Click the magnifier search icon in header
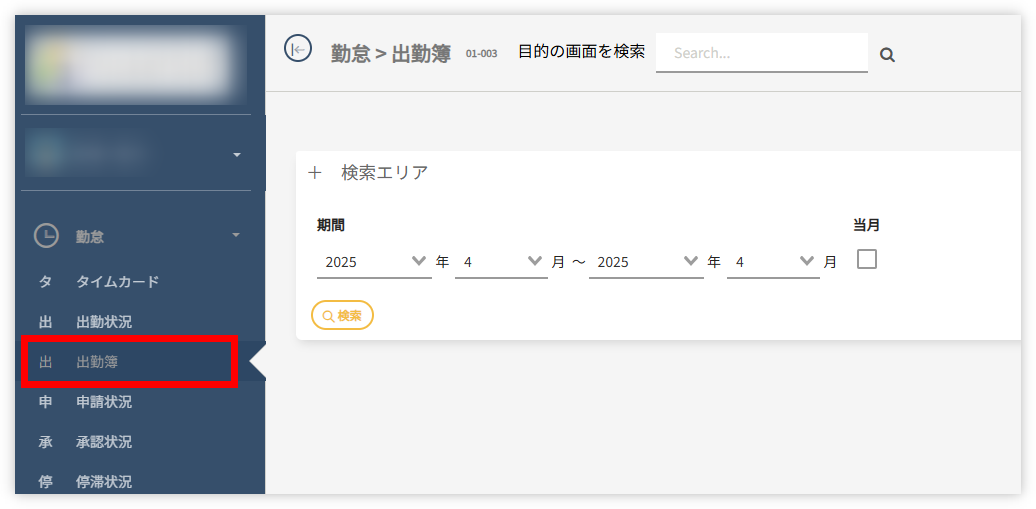Image resolution: width=1036 pixels, height=509 pixels. [887, 55]
